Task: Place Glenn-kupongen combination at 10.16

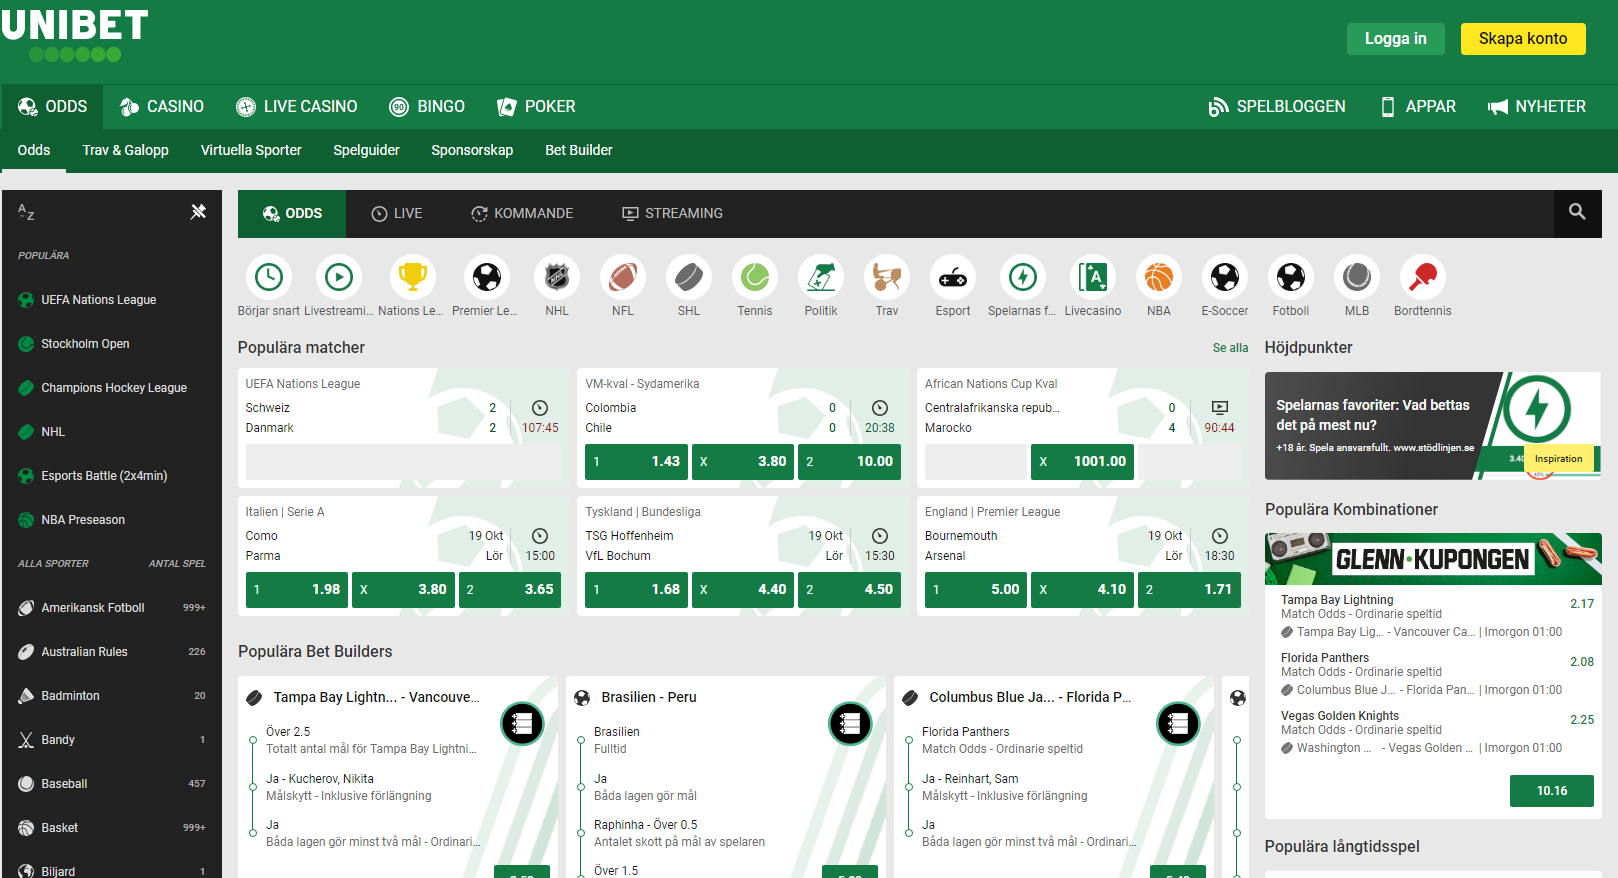Action: [x=1552, y=791]
